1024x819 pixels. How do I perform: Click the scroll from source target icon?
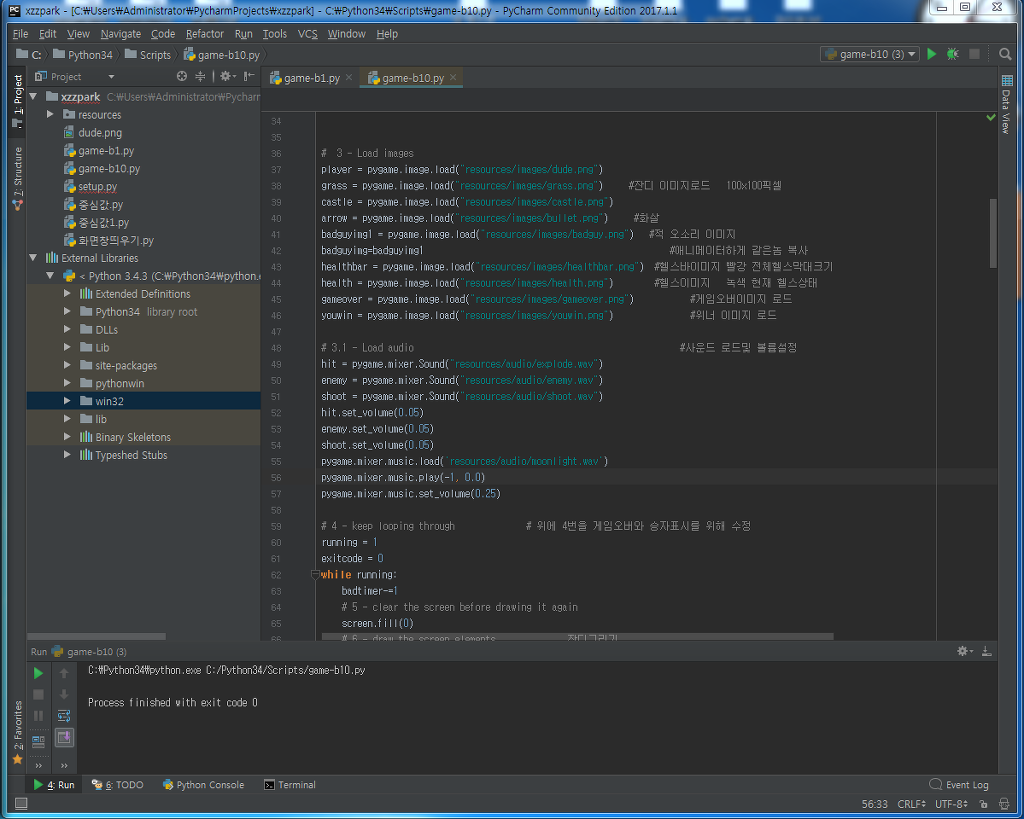(182, 76)
